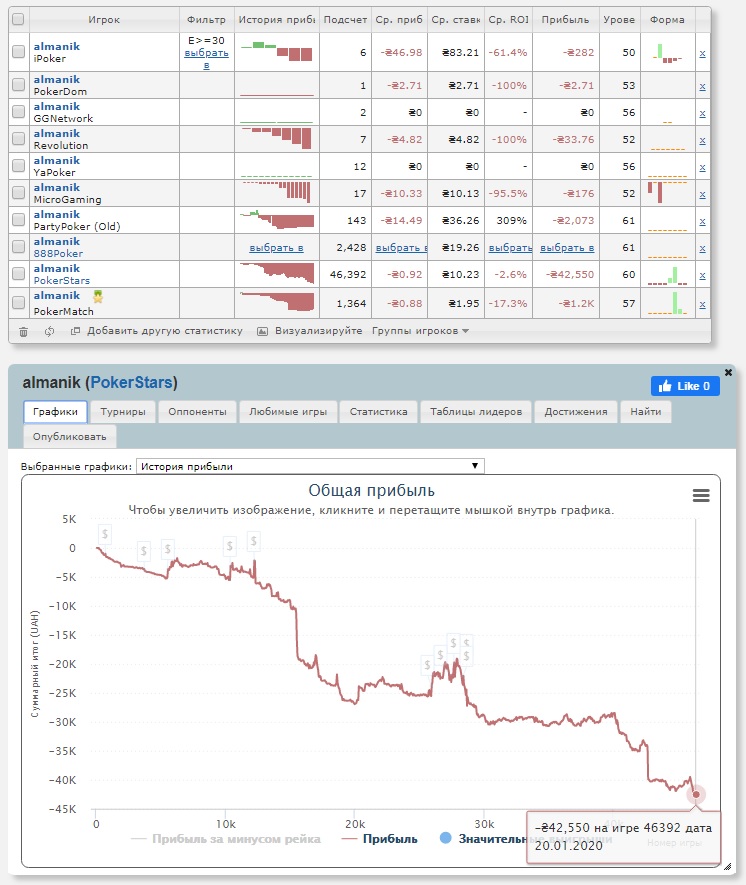Viewport: 746px width, 885px height.
Task: Click the first dollar marker at chart start
Action: coord(104,534)
